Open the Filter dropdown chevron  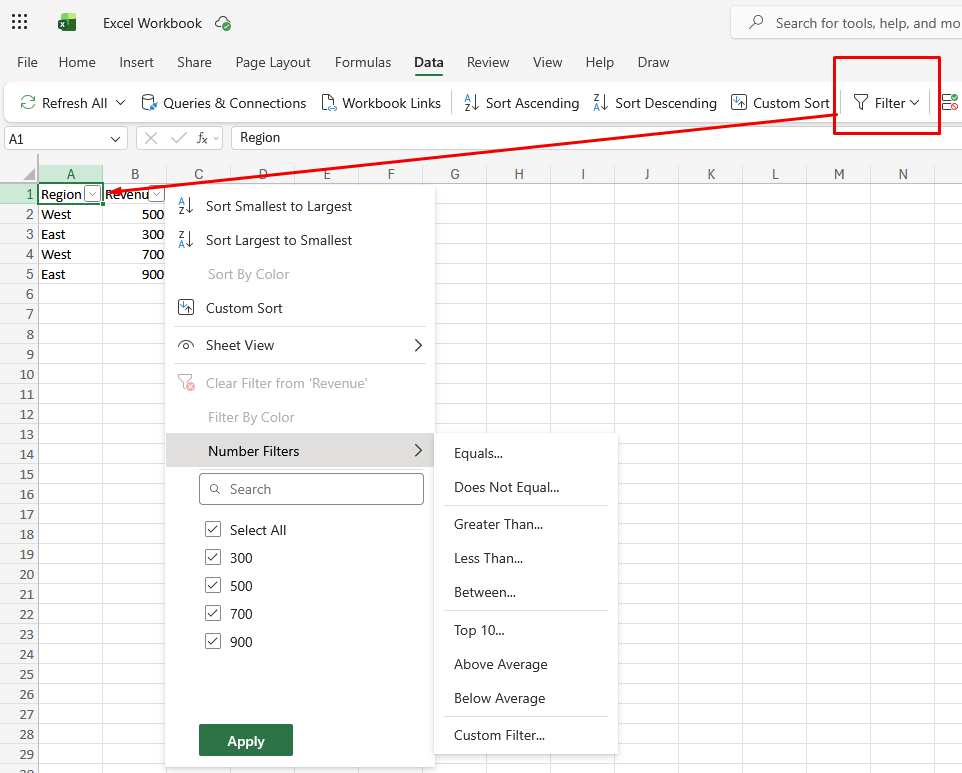click(915, 103)
